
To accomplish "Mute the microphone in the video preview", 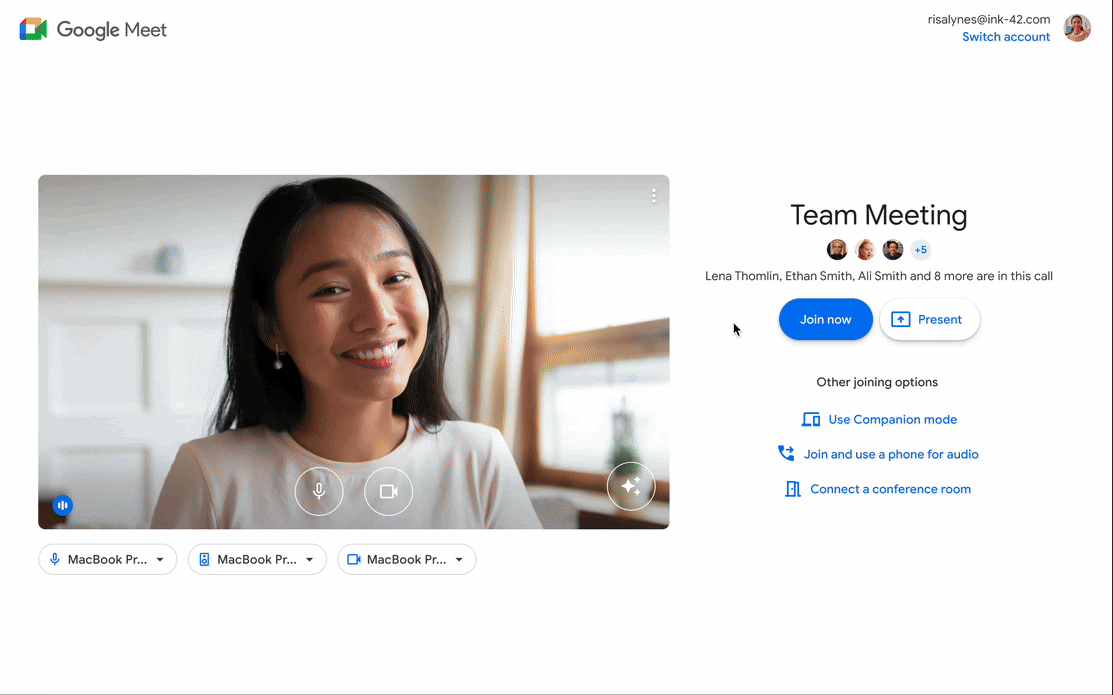I will (x=319, y=491).
